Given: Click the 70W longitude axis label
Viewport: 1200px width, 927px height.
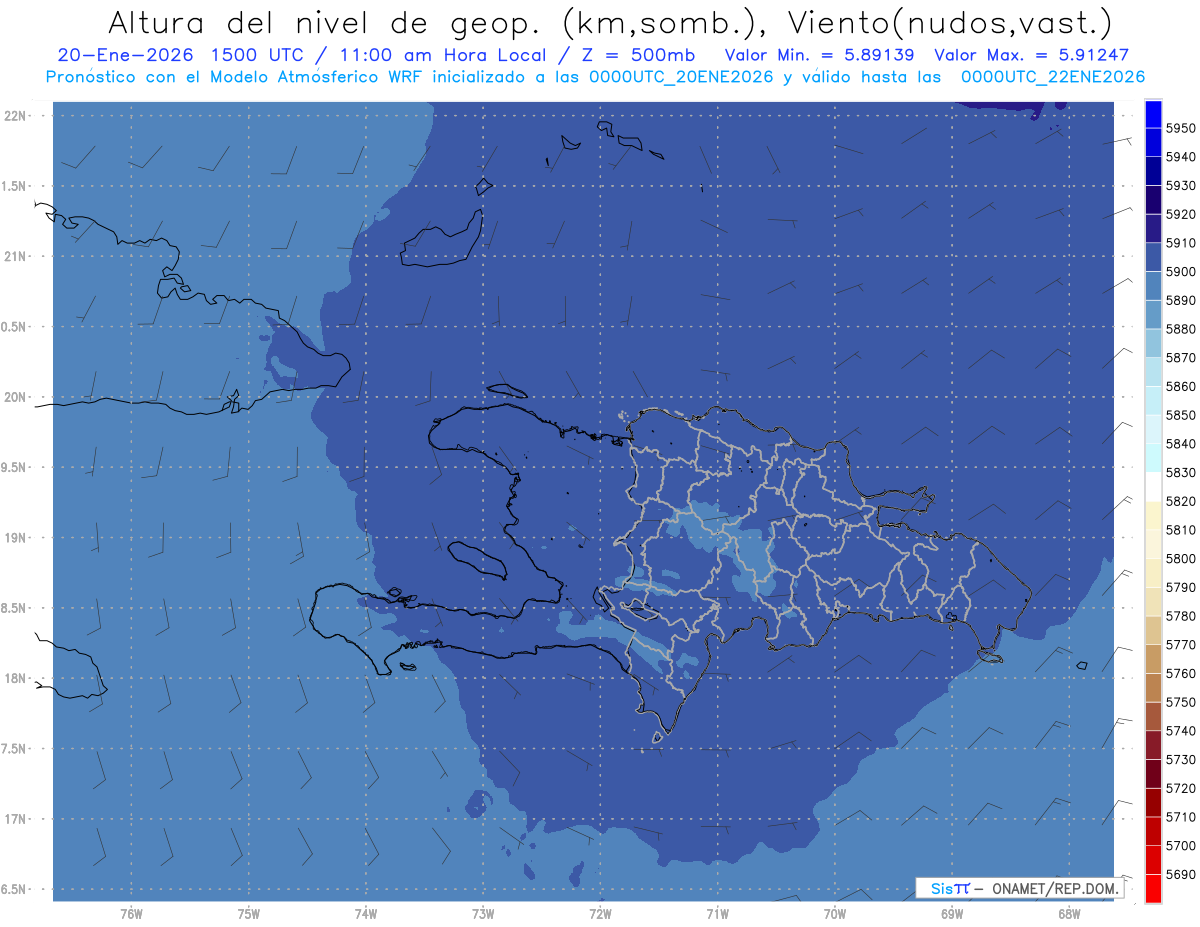Looking at the screenshot, I should pyautogui.click(x=835, y=913).
